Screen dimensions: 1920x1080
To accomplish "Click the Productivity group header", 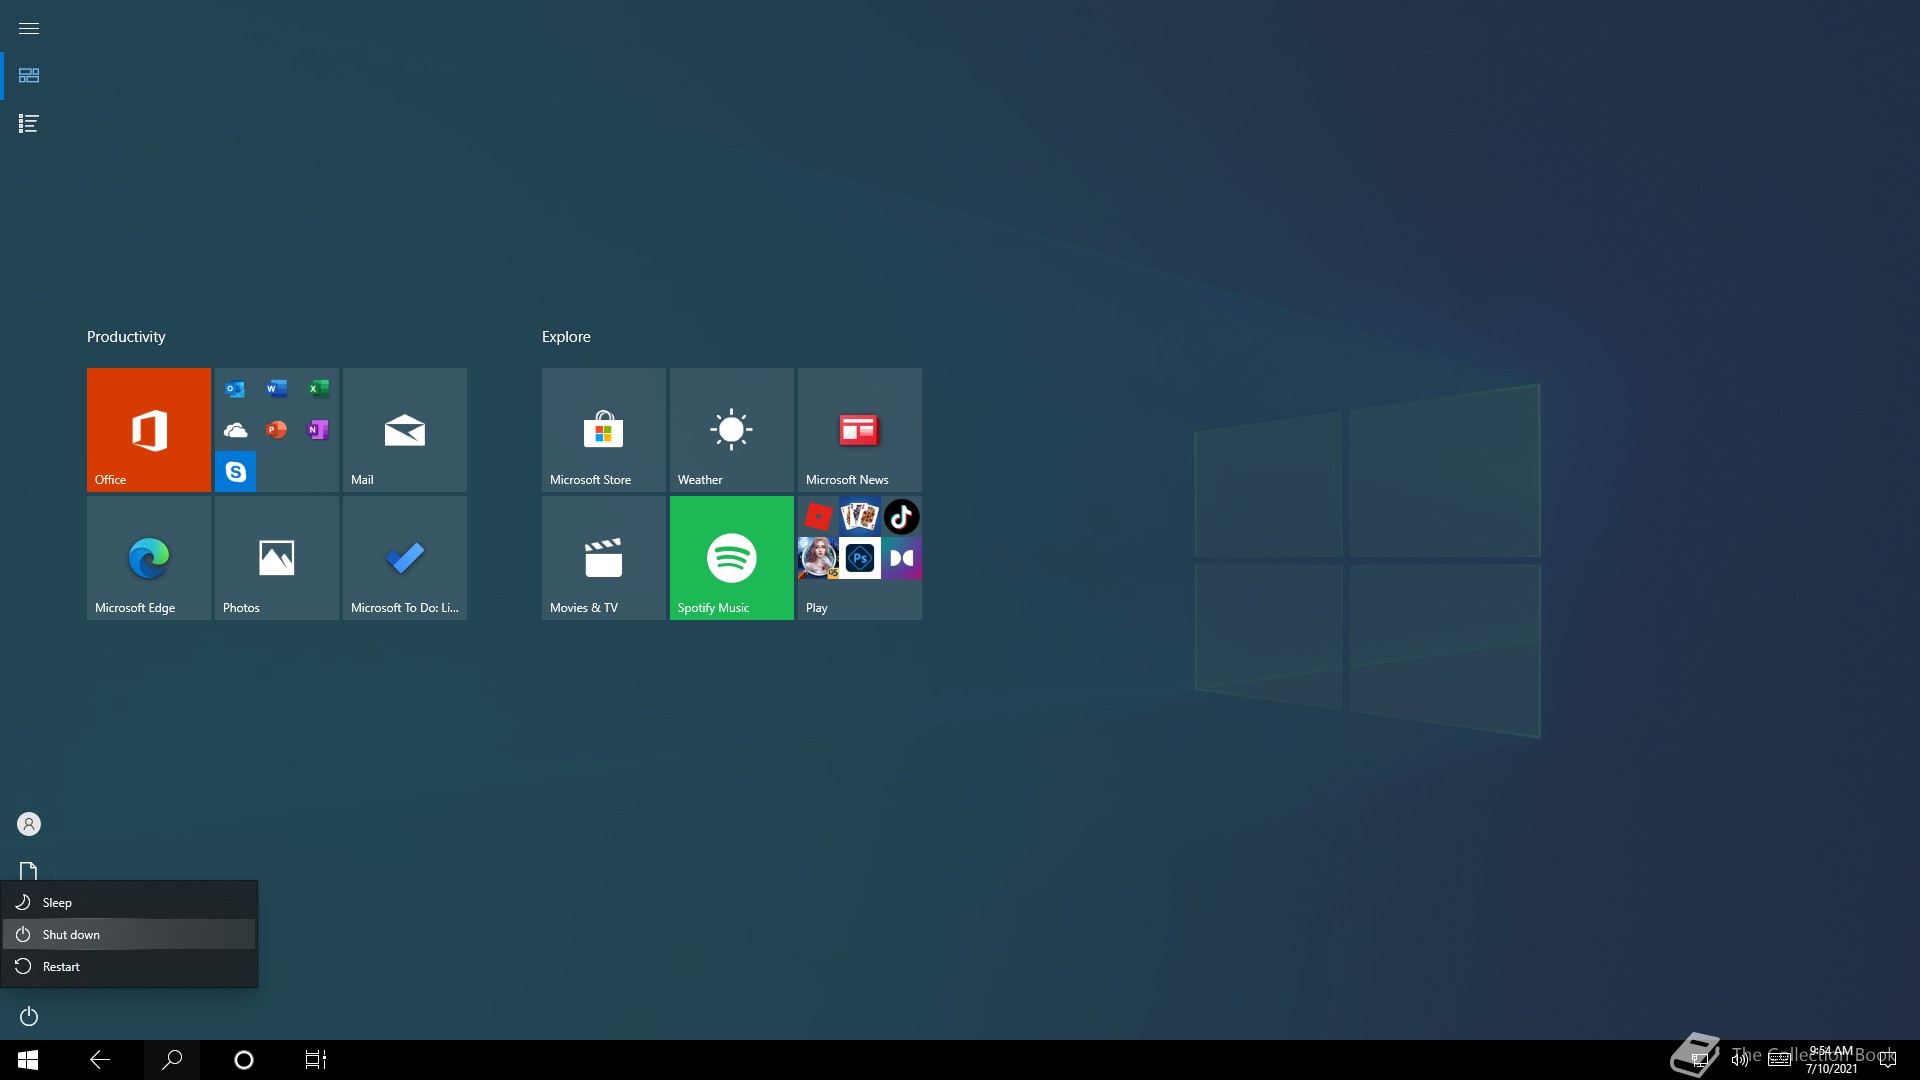I will [126, 337].
